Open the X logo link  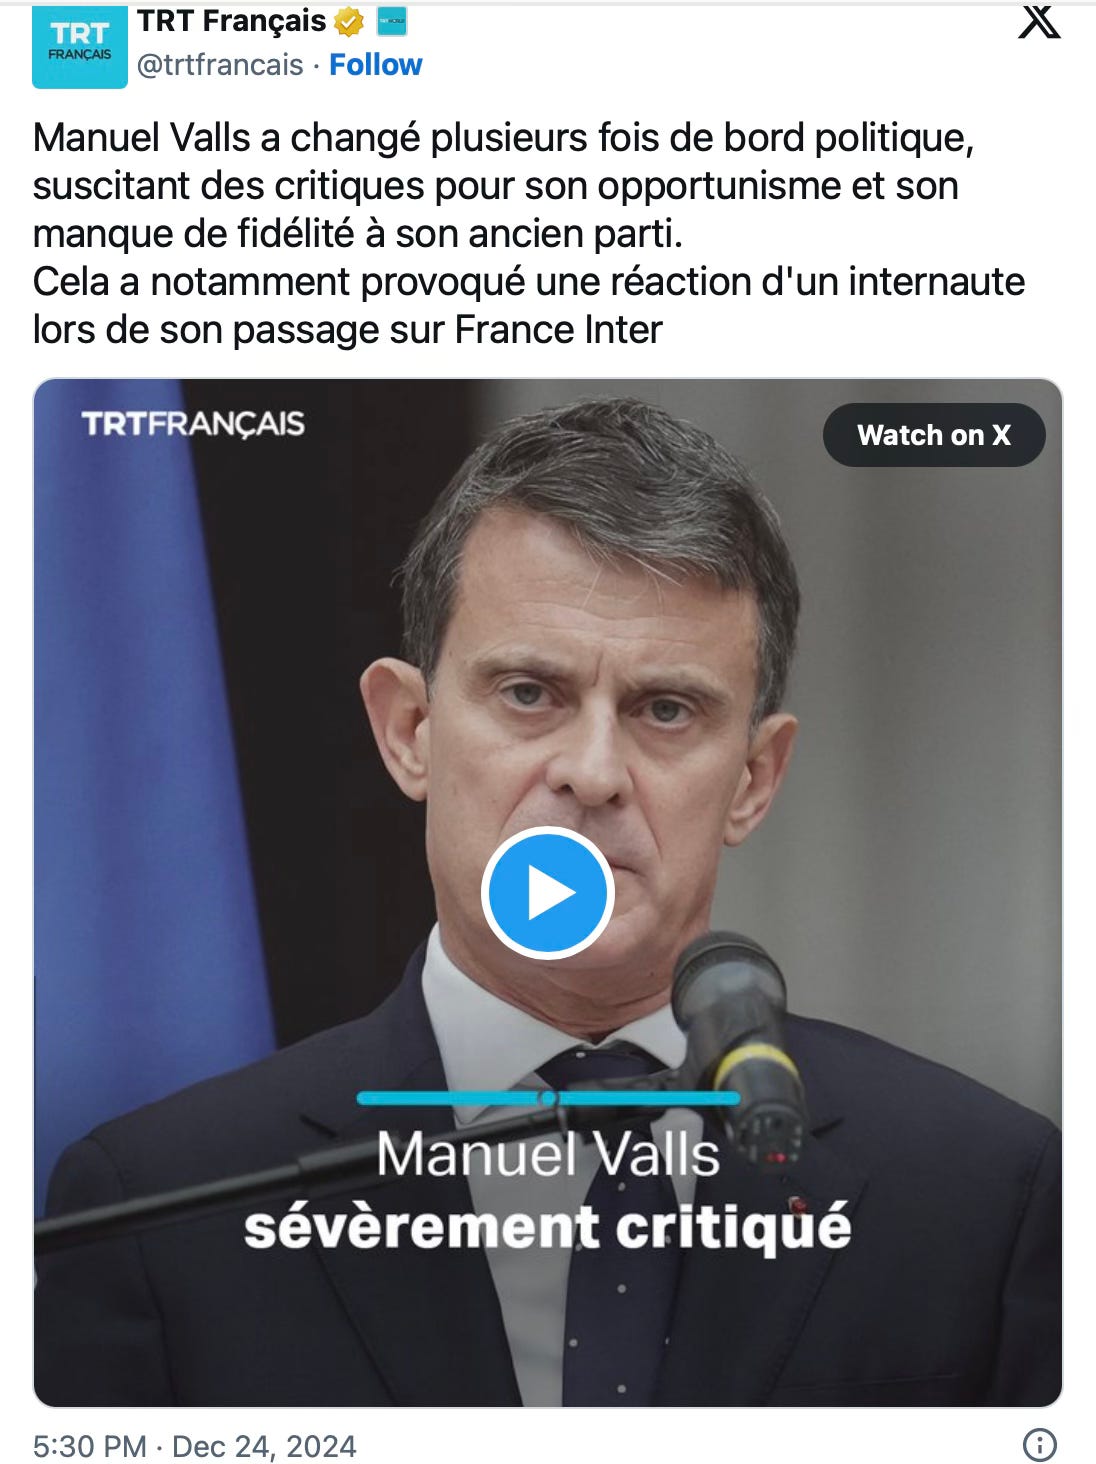coord(1039,21)
